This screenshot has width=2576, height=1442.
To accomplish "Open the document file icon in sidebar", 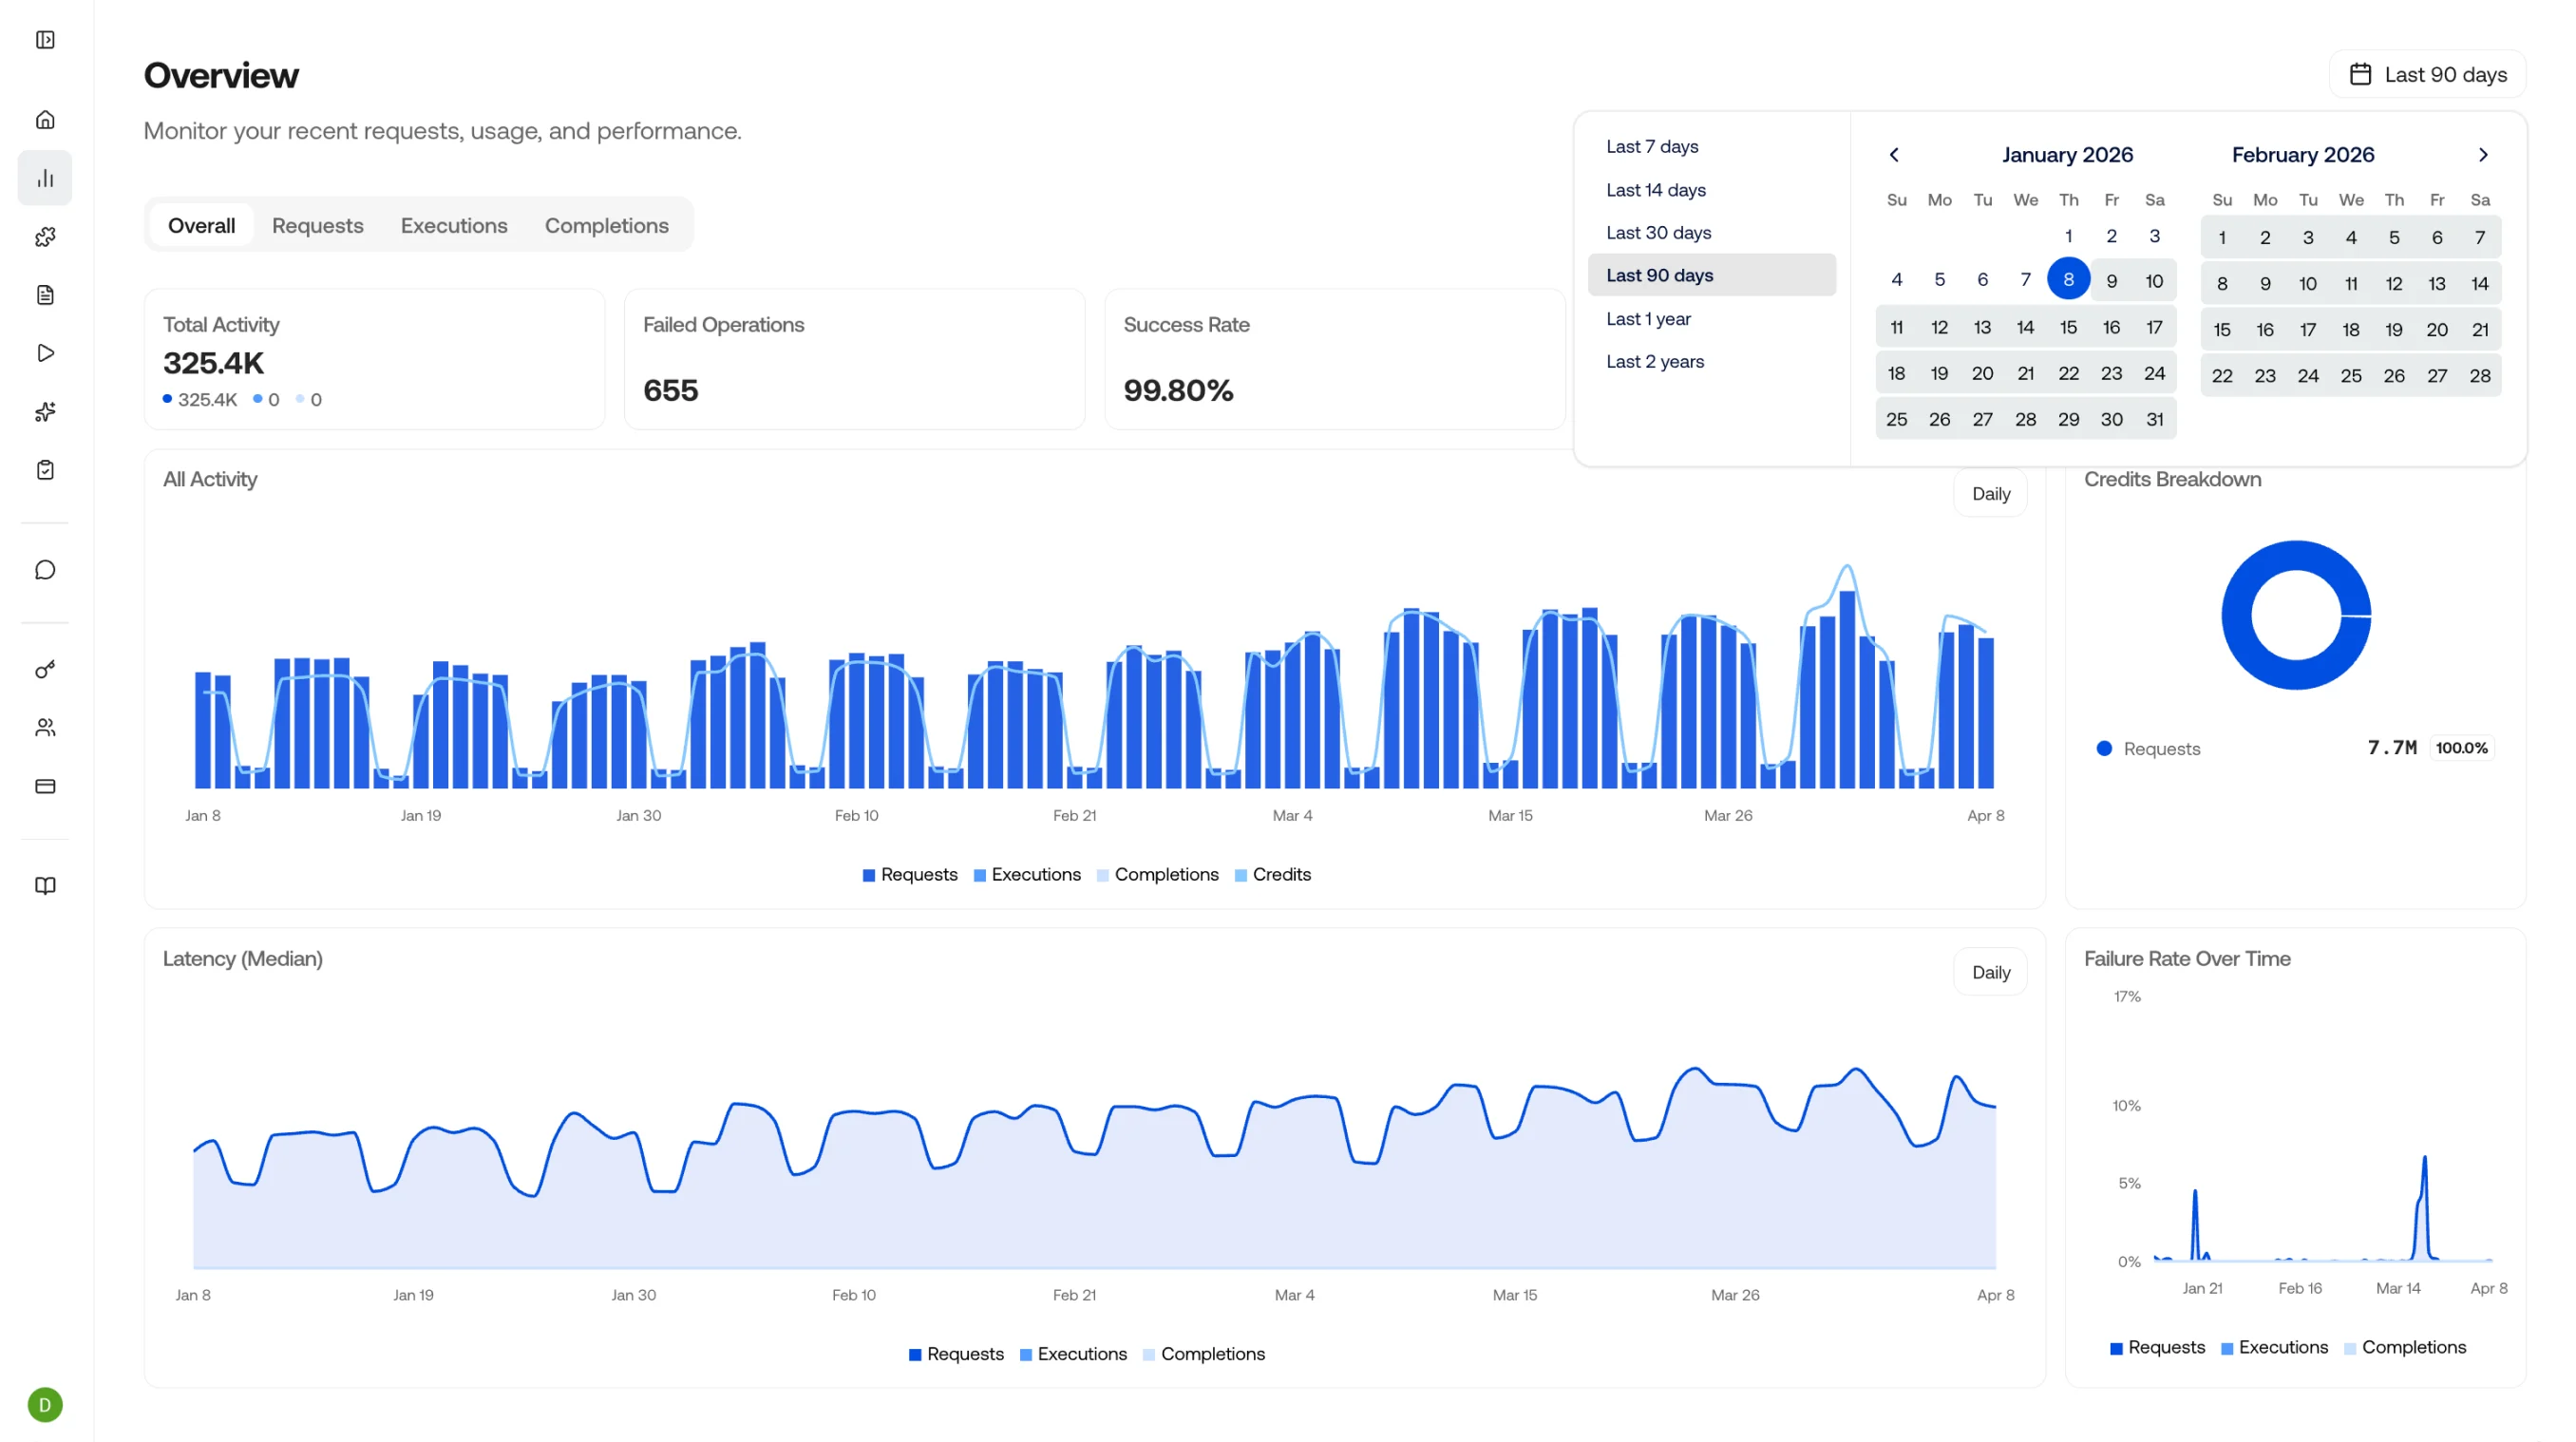I will point(45,295).
